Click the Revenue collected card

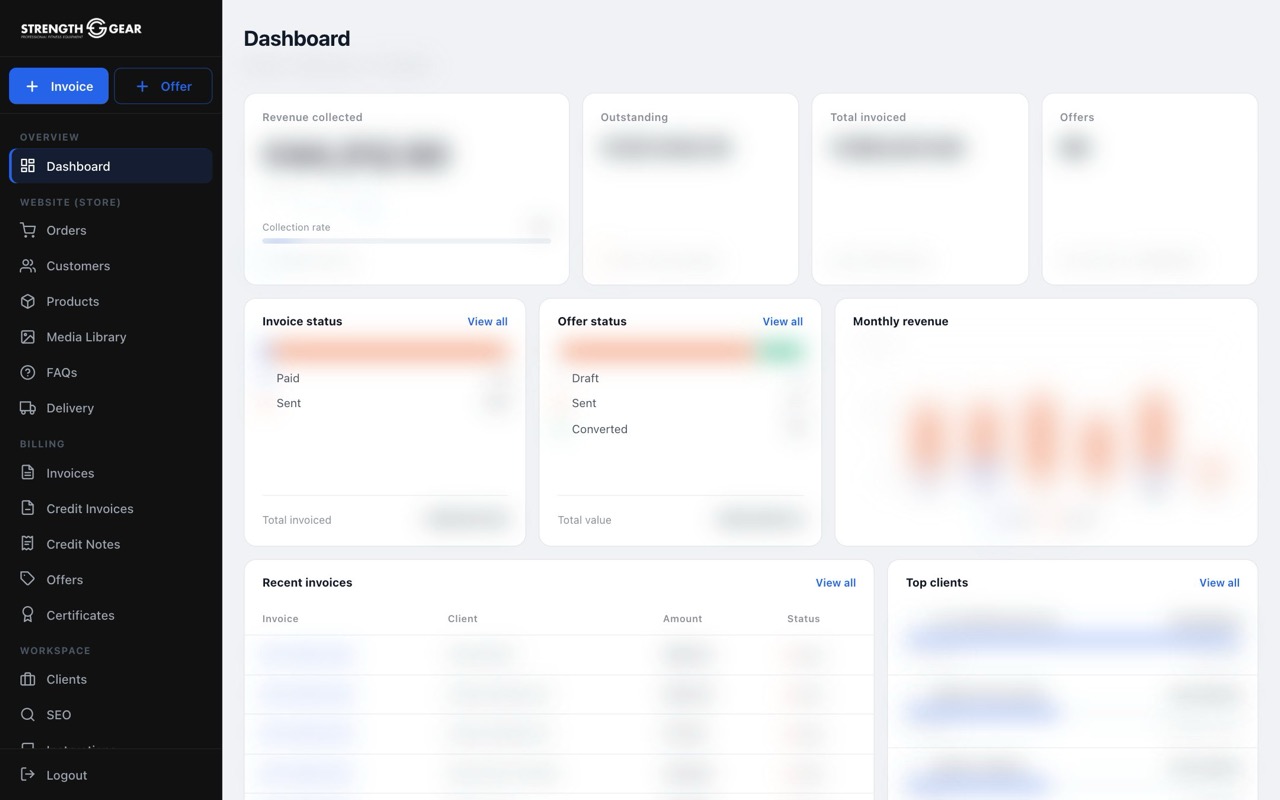click(x=407, y=189)
